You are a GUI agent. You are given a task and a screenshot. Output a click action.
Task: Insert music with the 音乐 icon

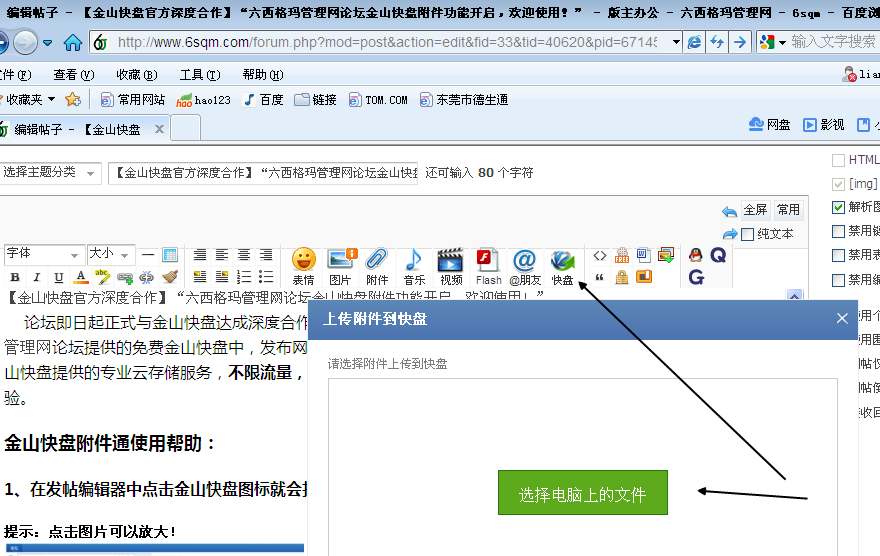pos(414,266)
